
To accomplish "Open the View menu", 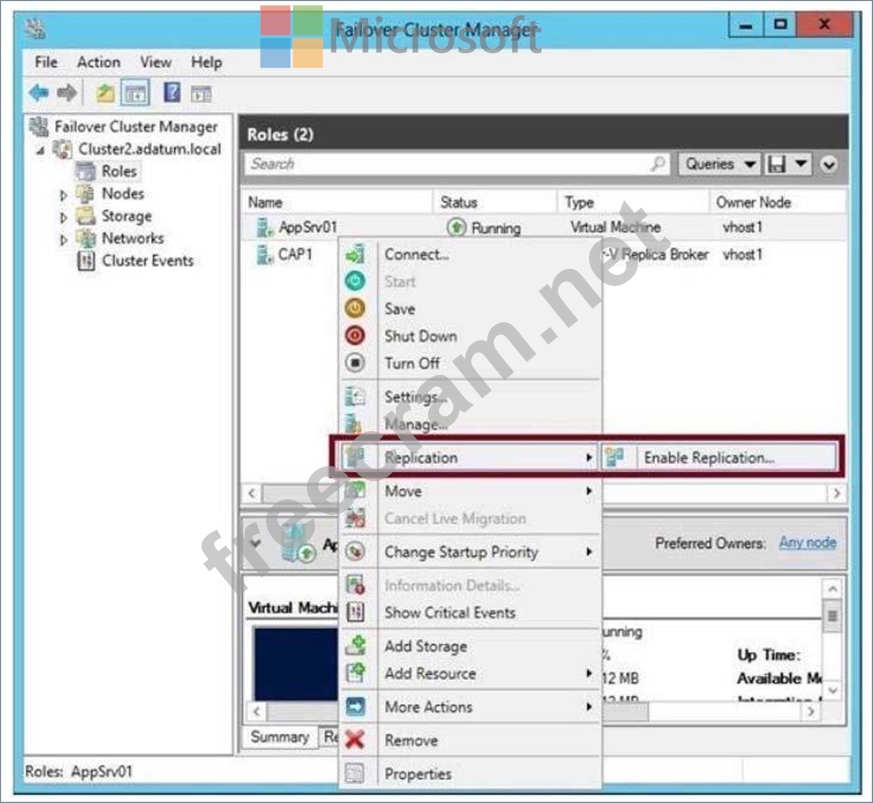I will pyautogui.click(x=155, y=62).
